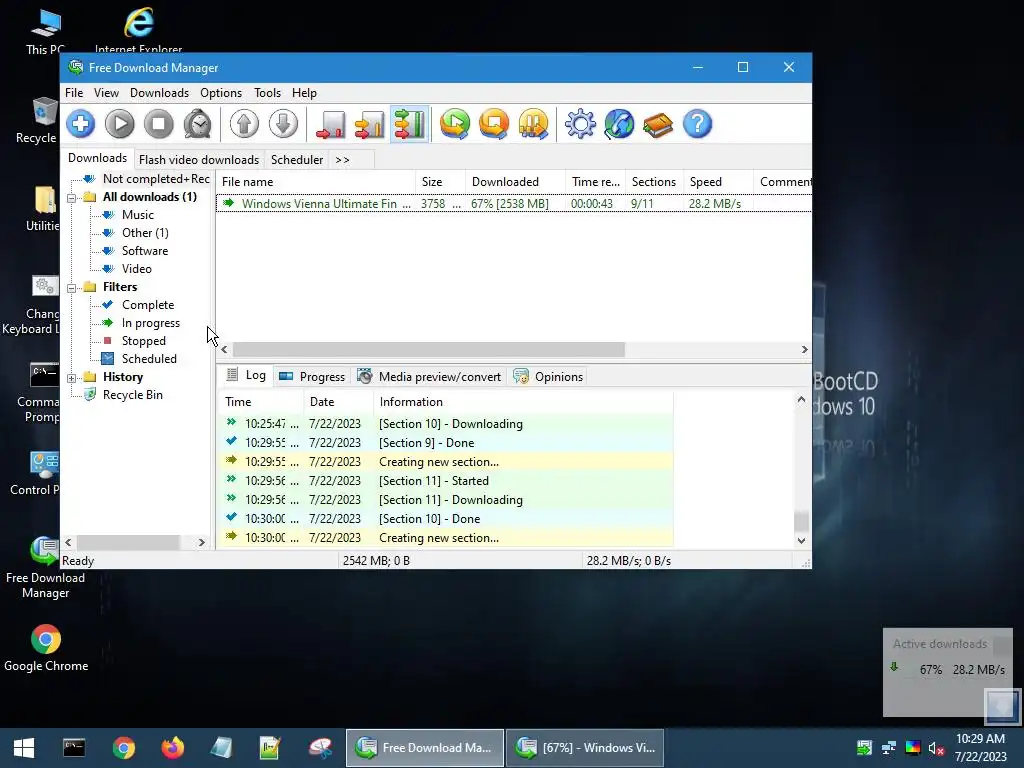Move download down with down arrow icon
The height and width of the screenshot is (768, 1024).
[x=283, y=124]
